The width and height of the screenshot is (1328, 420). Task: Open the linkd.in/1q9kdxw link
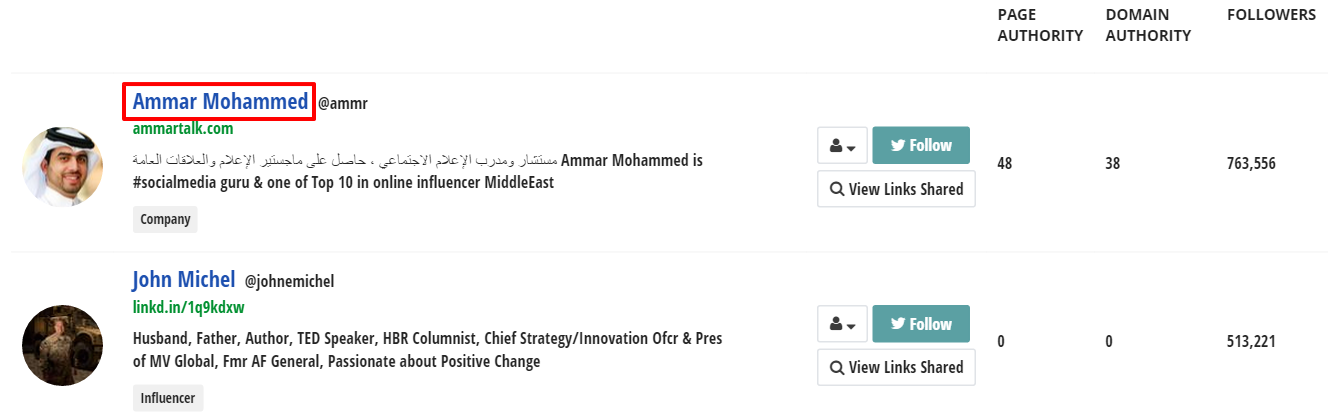click(x=189, y=307)
